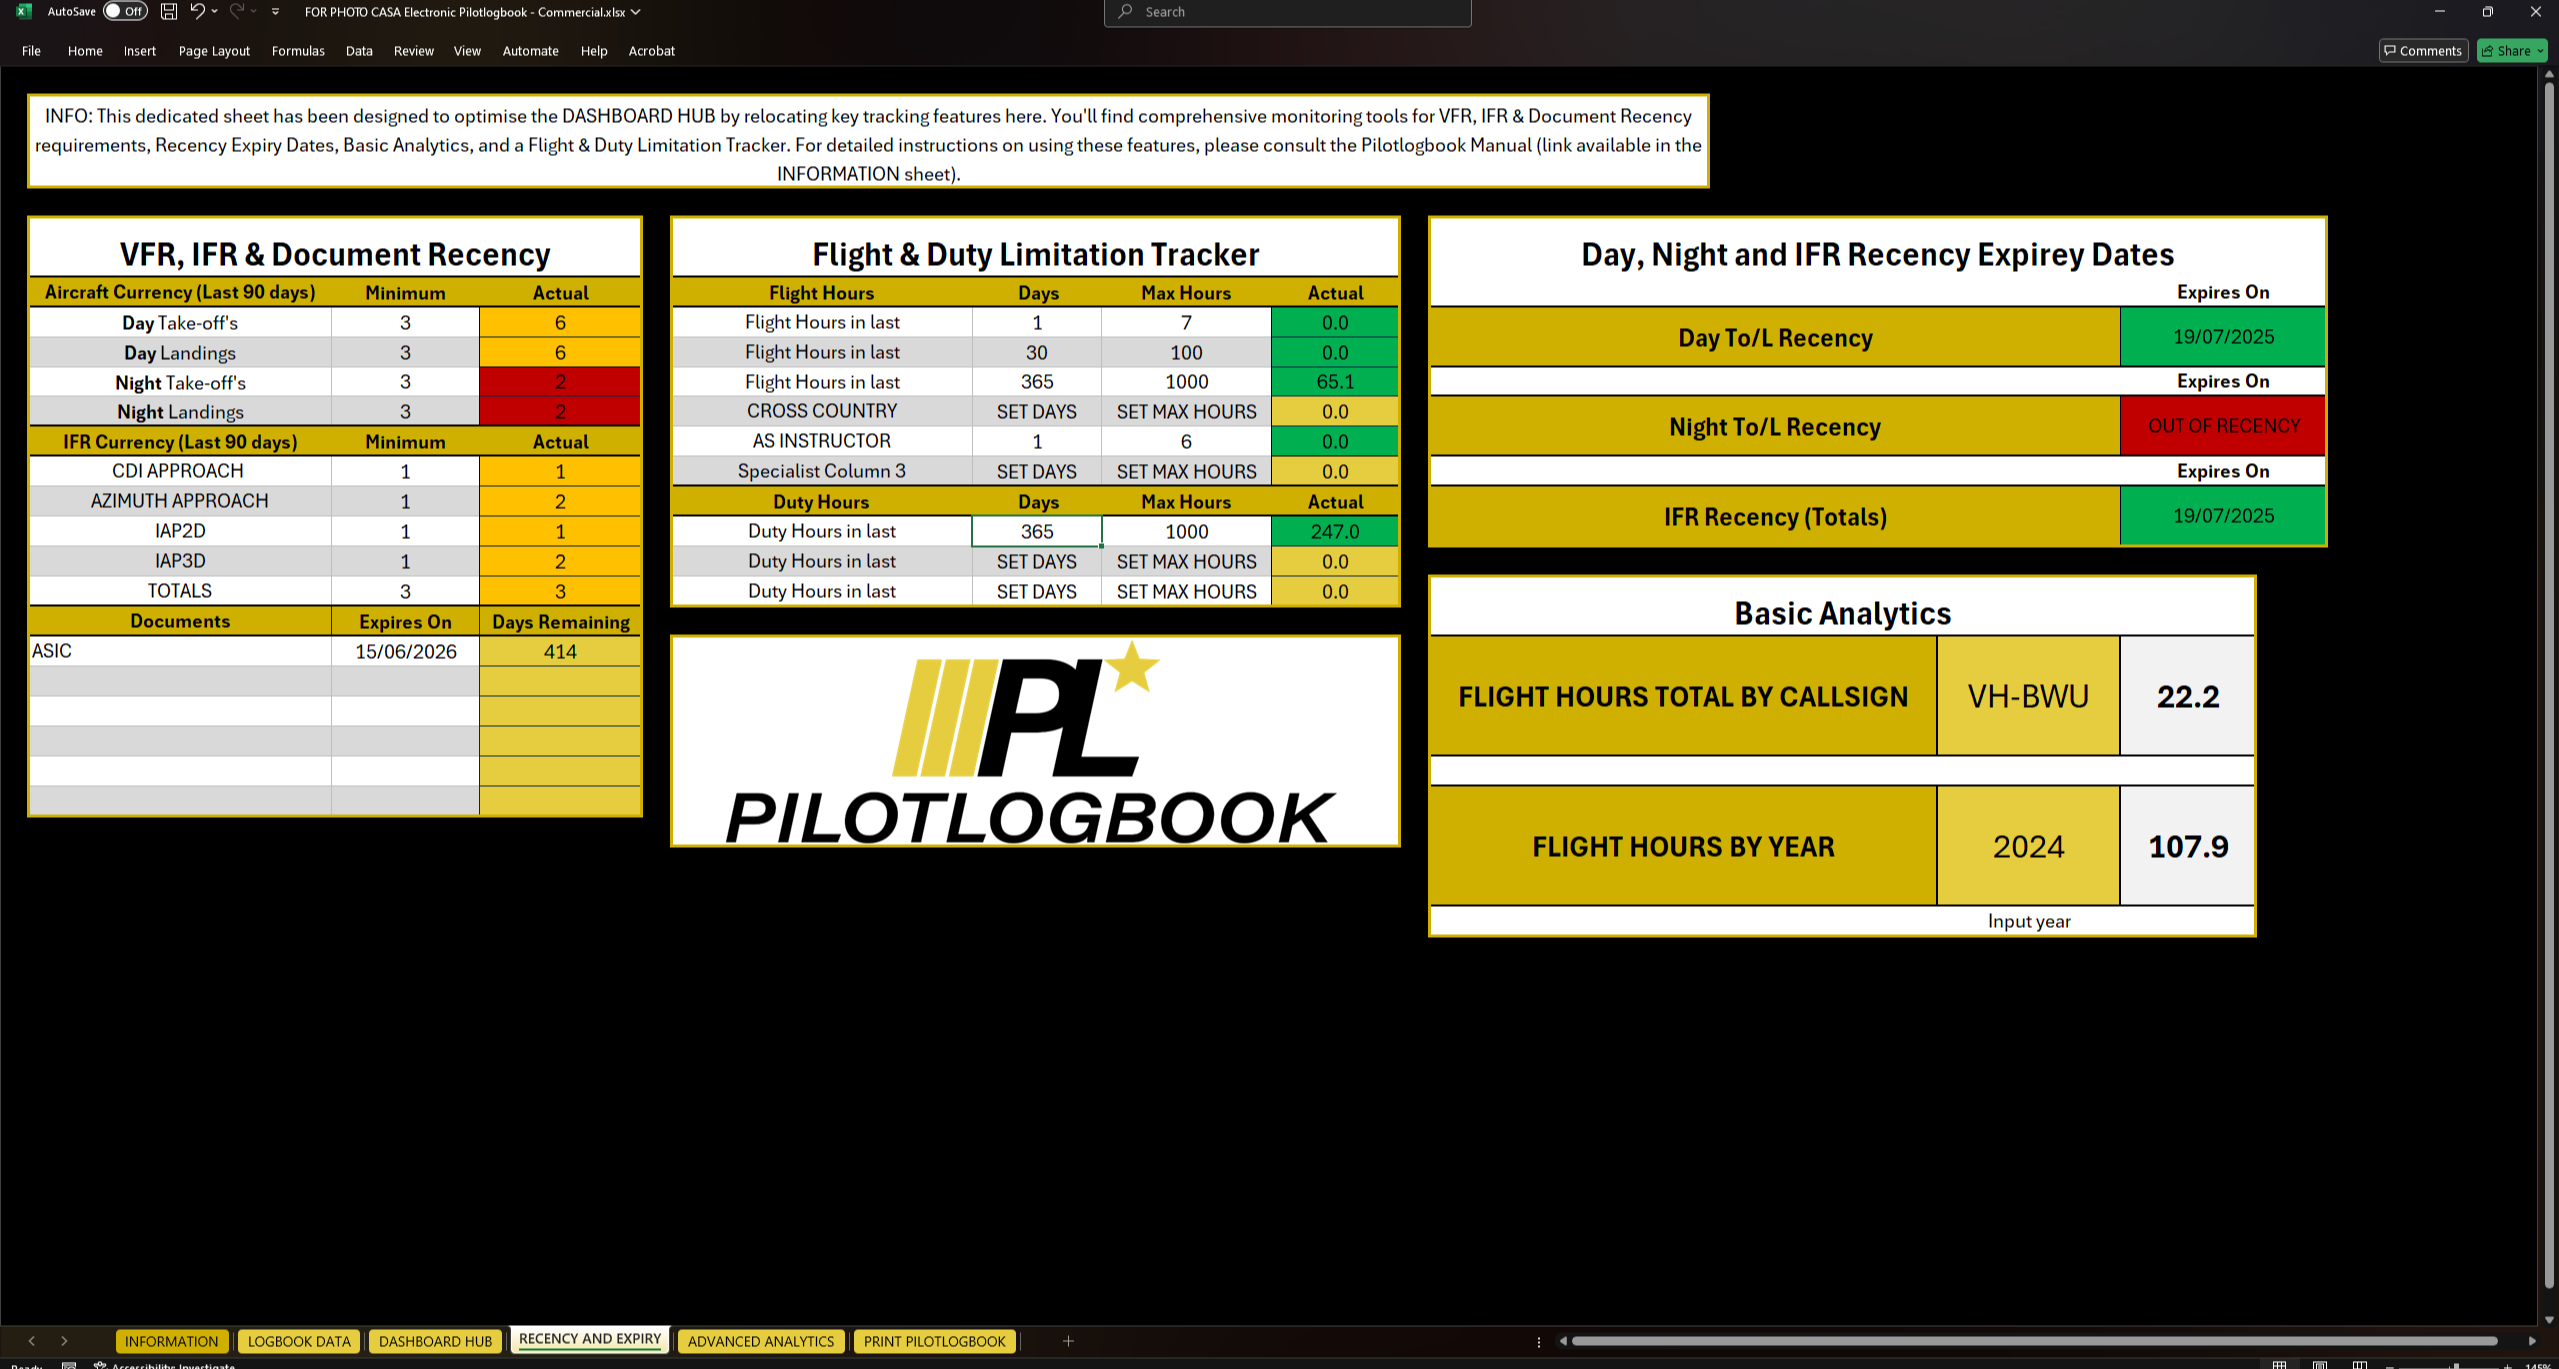Viewport: 2559px width, 1369px height.
Task: Select the VH-BWU callsign cell
Action: click(x=2028, y=696)
